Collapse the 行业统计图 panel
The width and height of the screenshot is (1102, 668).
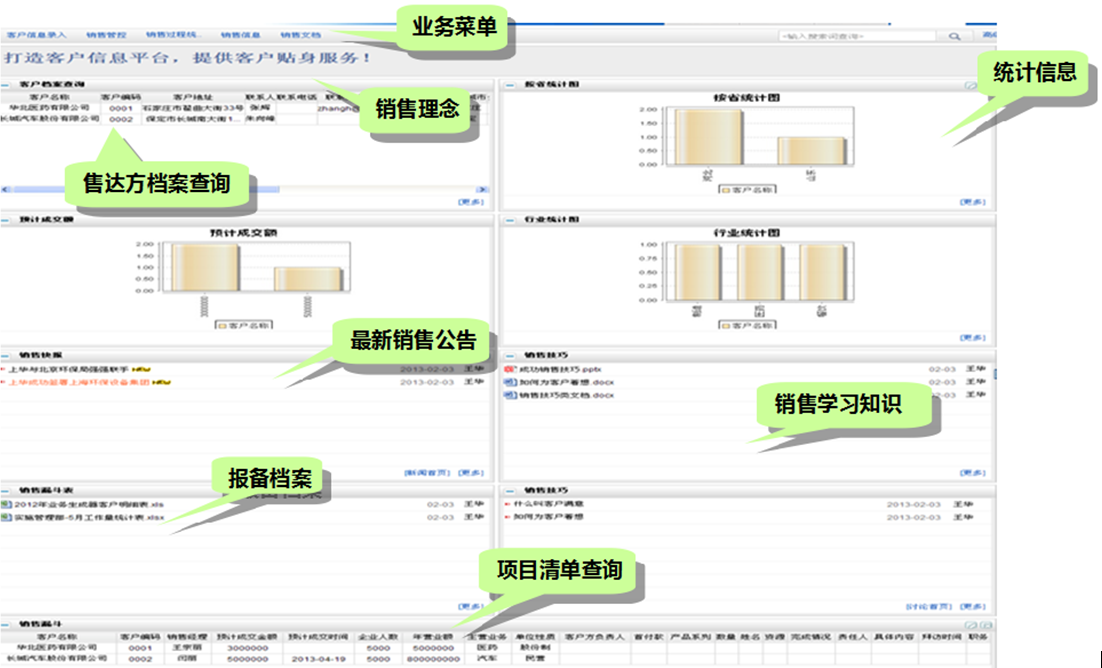click(x=510, y=219)
